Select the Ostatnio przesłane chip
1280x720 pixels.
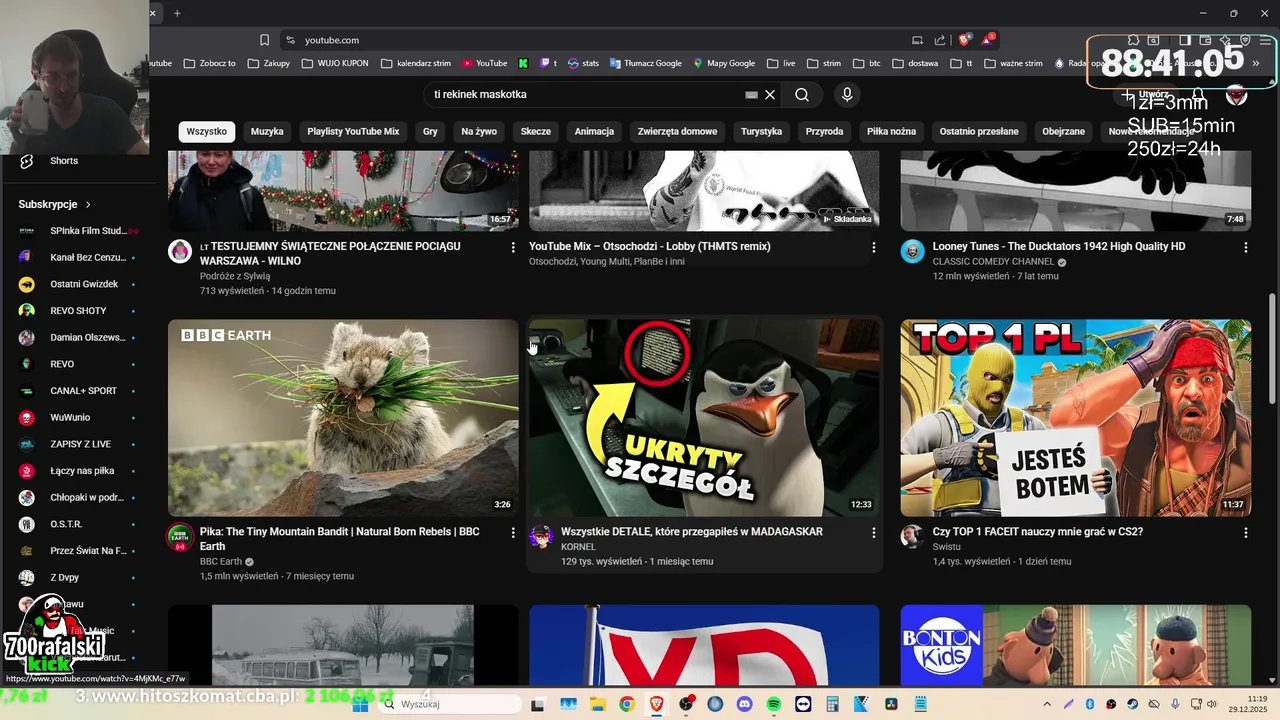(x=979, y=131)
